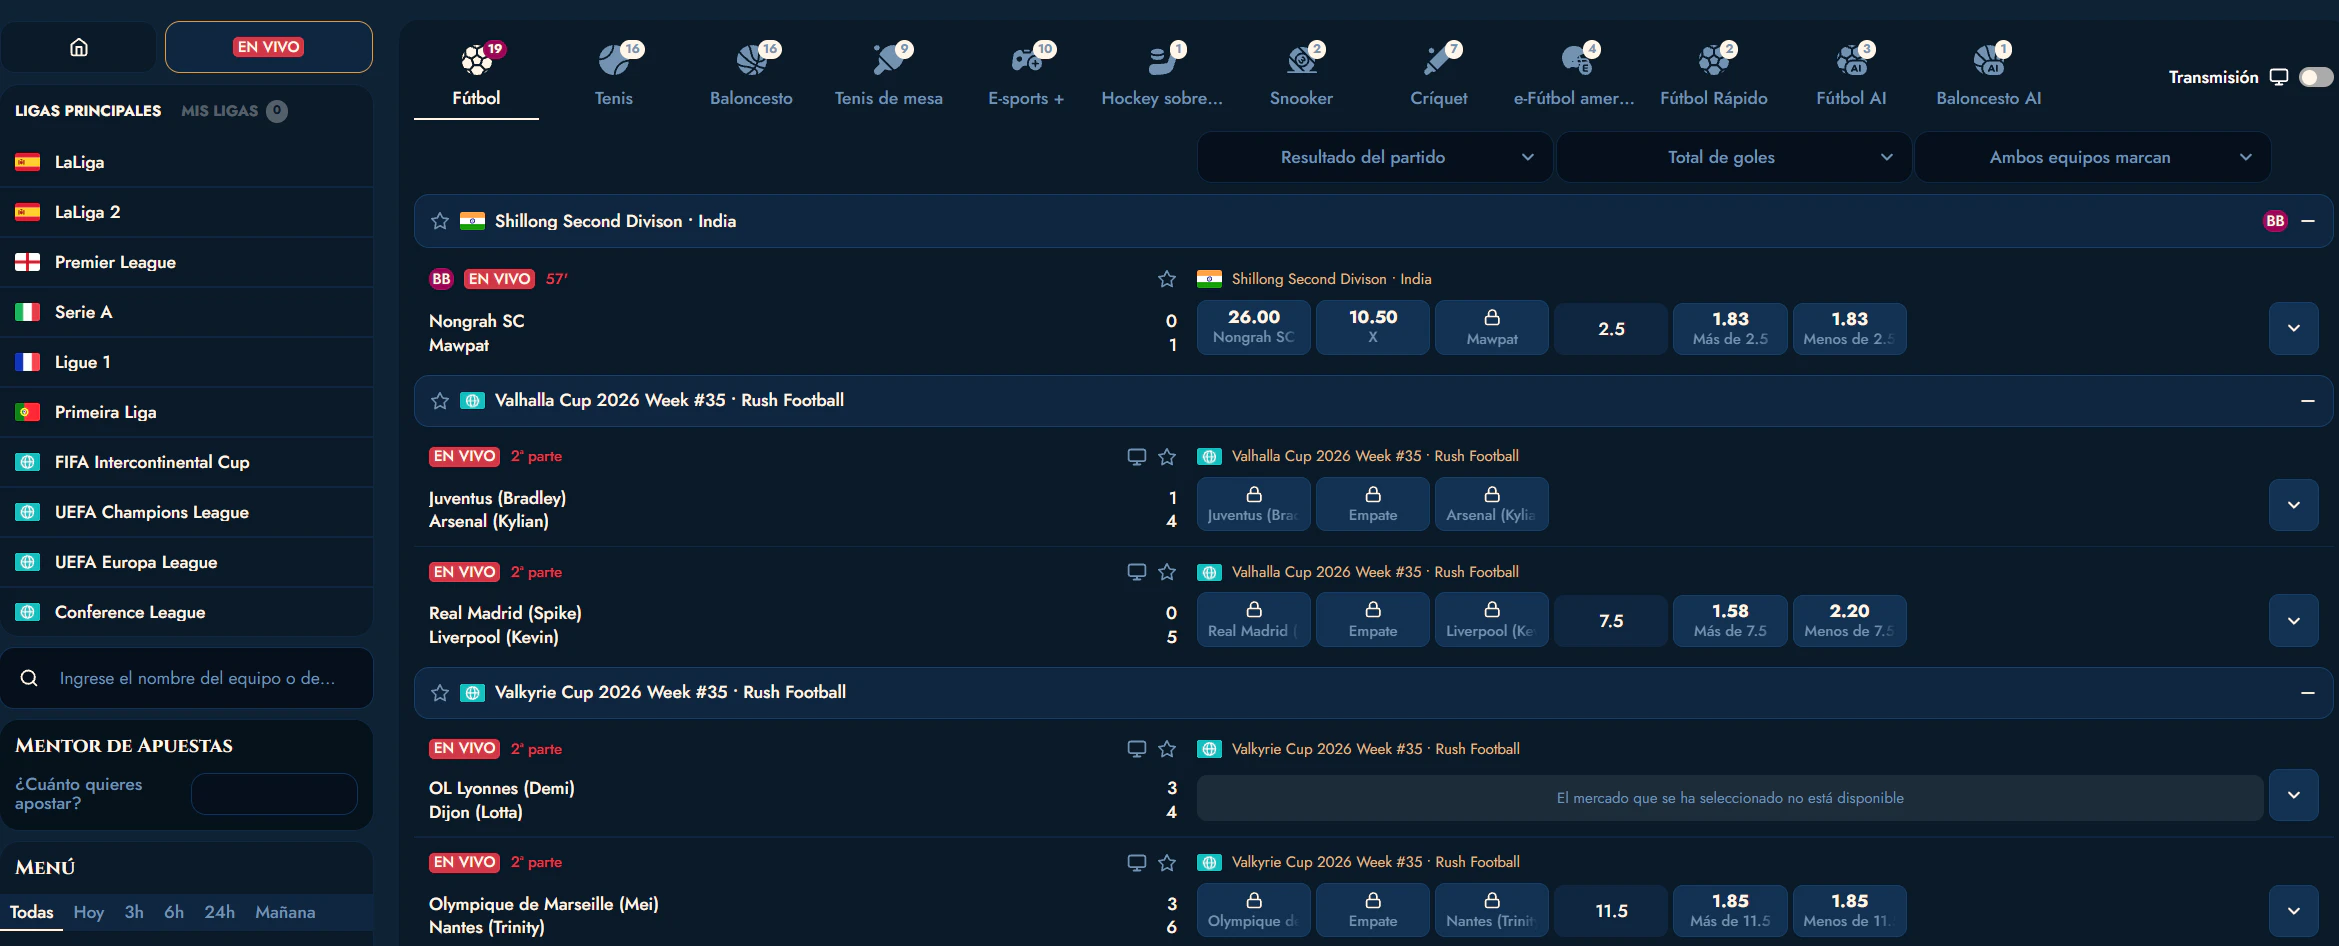Click the BB badge in Shillong header
Image resolution: width=2339 pixels, height=946 pixels.
coord(2275,221)
